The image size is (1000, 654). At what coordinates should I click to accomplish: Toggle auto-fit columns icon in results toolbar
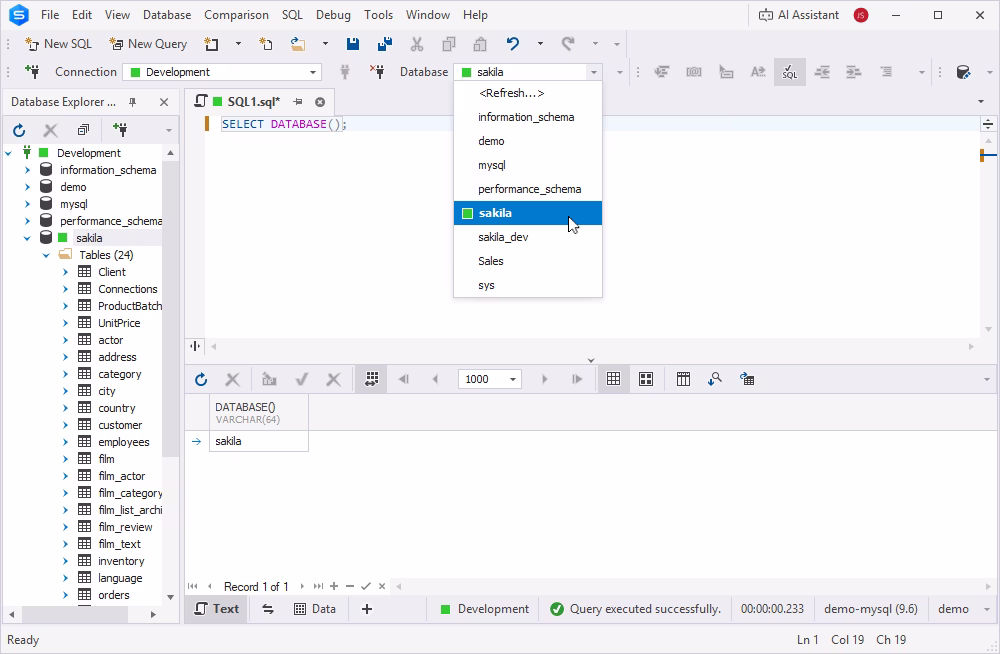372,379
